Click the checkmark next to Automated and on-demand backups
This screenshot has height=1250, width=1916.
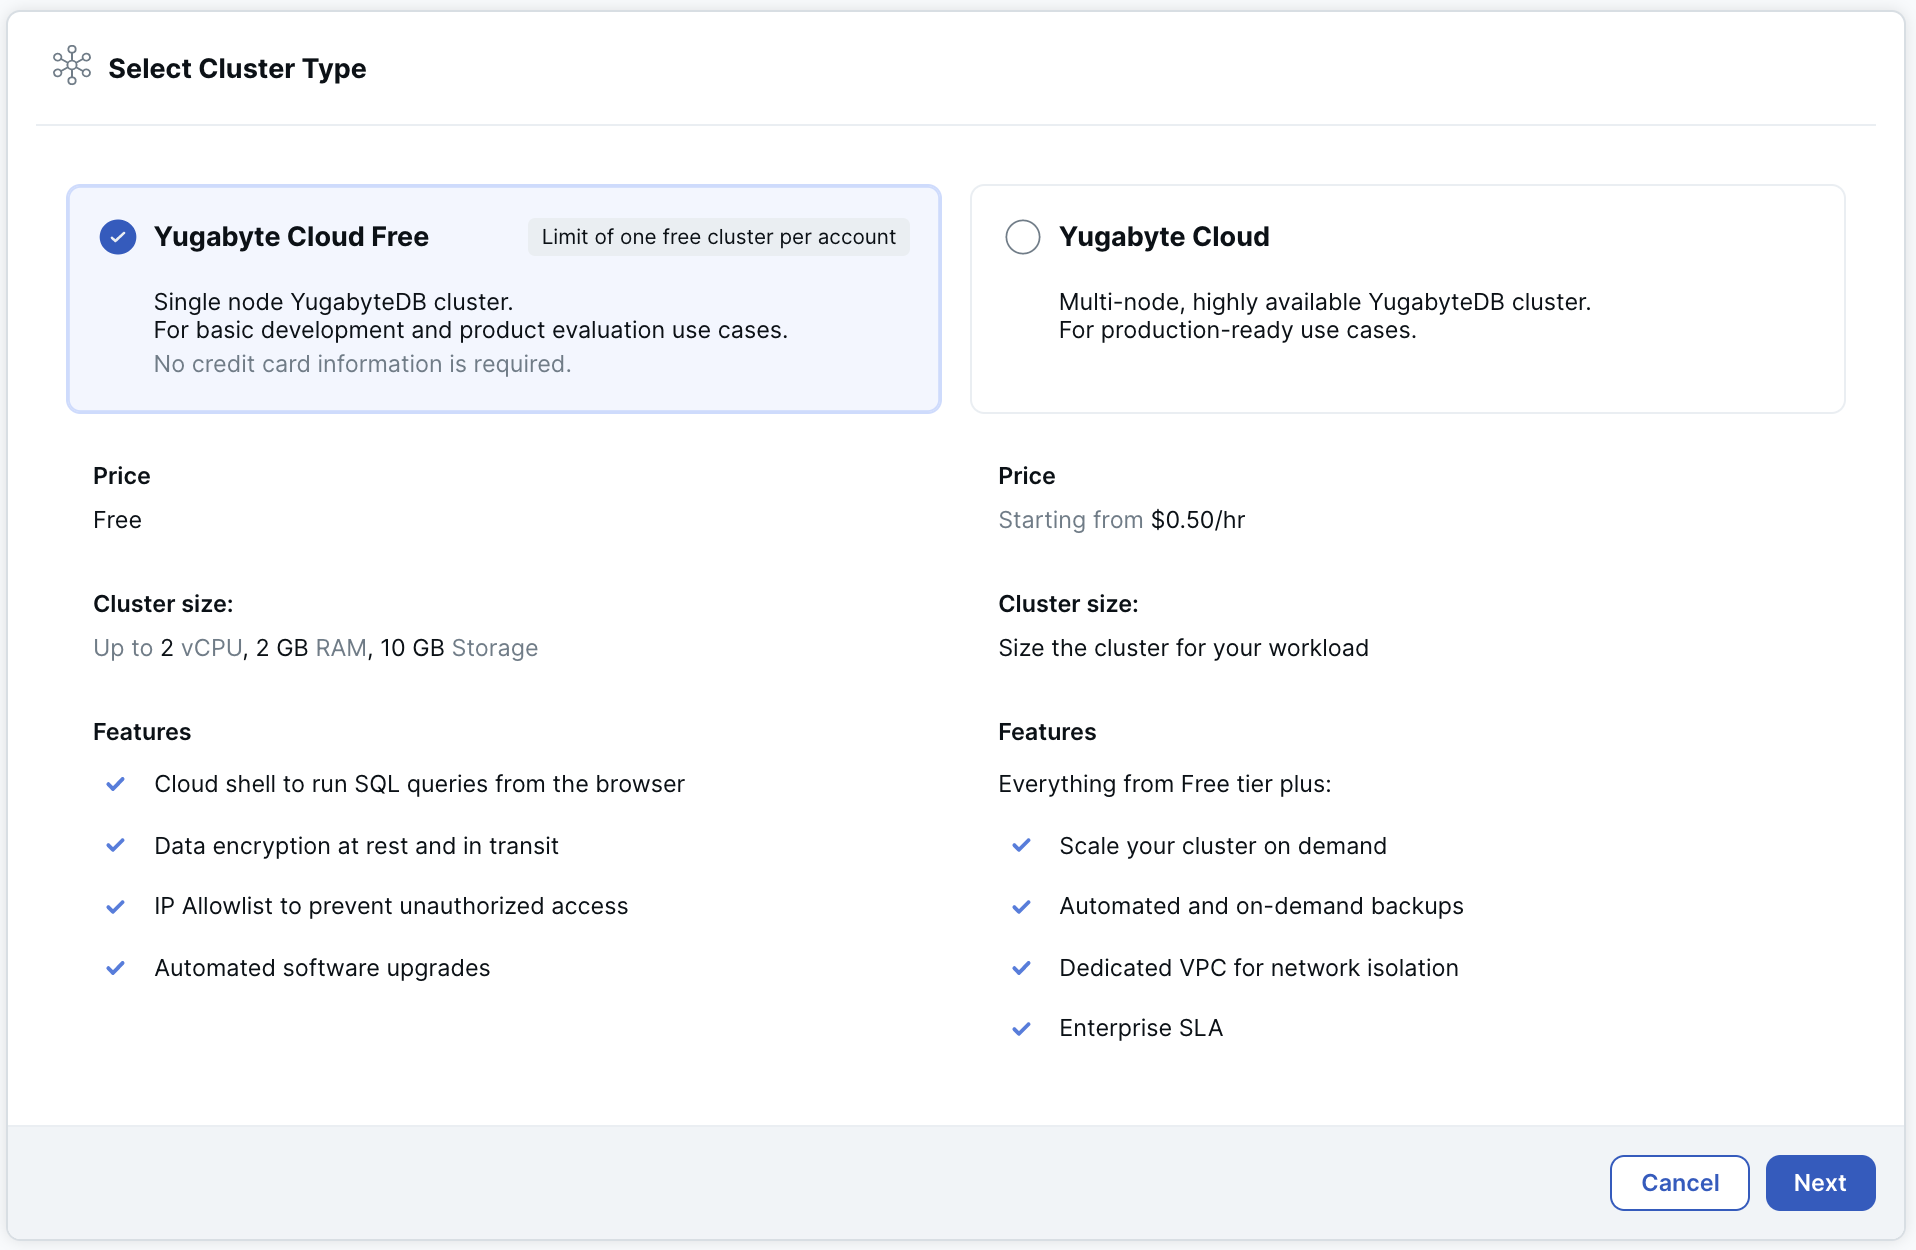click(x=1021, y=906)
